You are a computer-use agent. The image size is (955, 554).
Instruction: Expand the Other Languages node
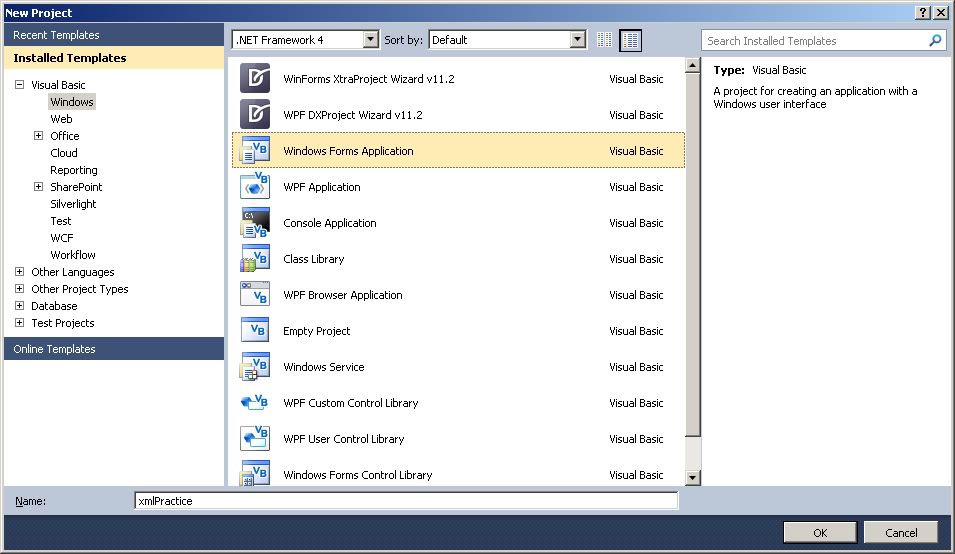(x=19, y=272)
